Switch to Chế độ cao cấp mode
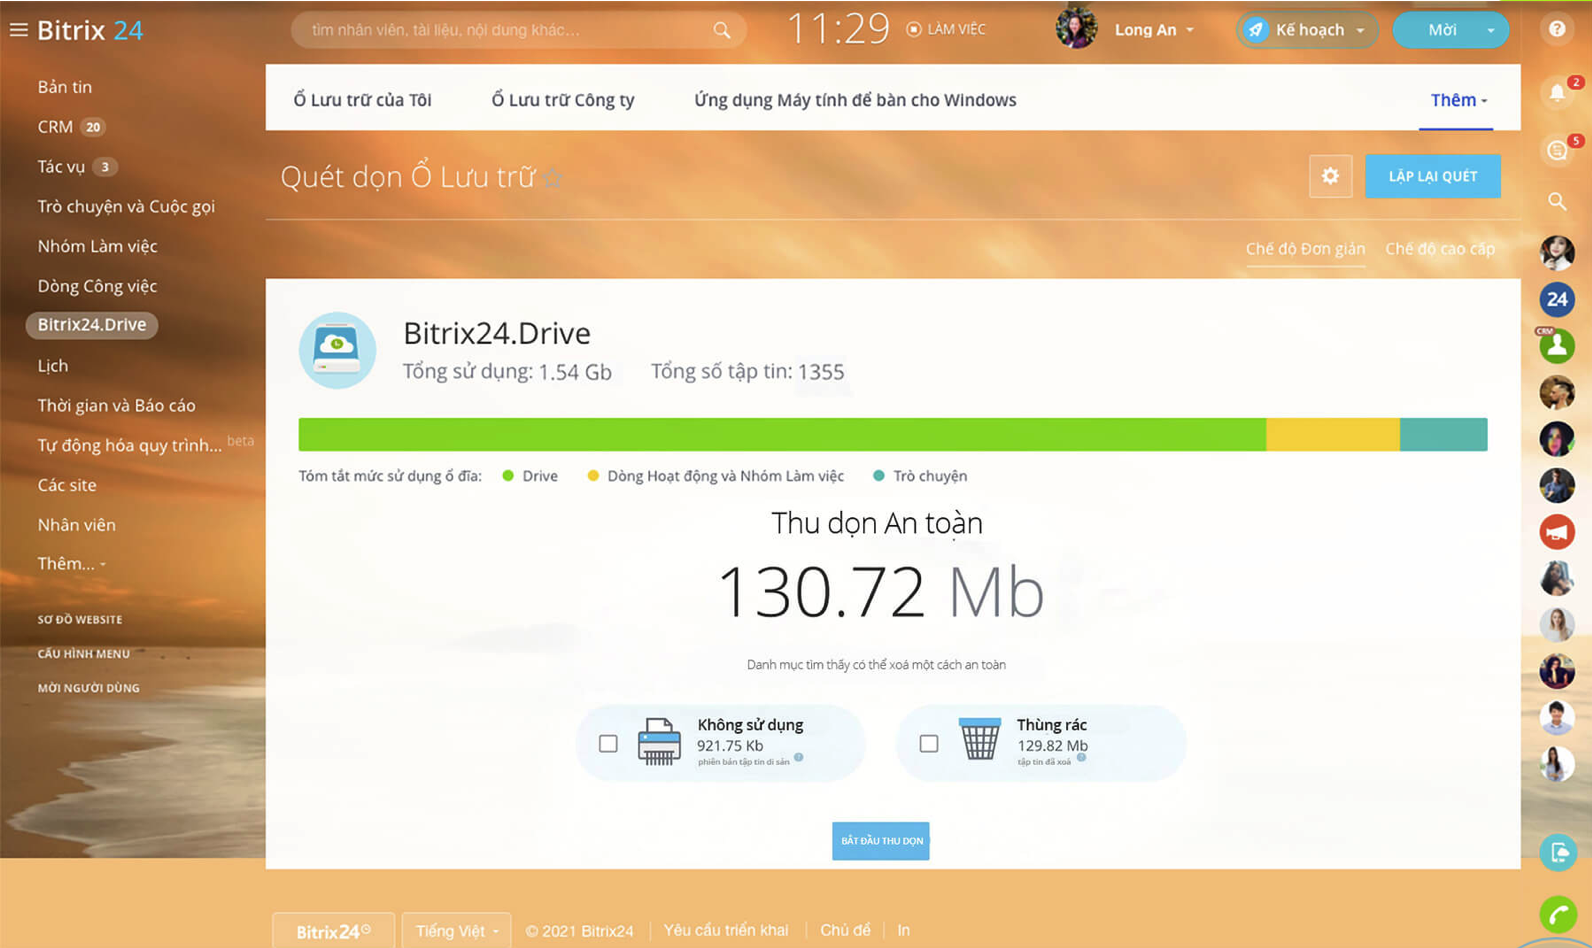Image resolution: width=1592 pixels, height=948 pixels. pyautogui.click(x=1440, y=249)
